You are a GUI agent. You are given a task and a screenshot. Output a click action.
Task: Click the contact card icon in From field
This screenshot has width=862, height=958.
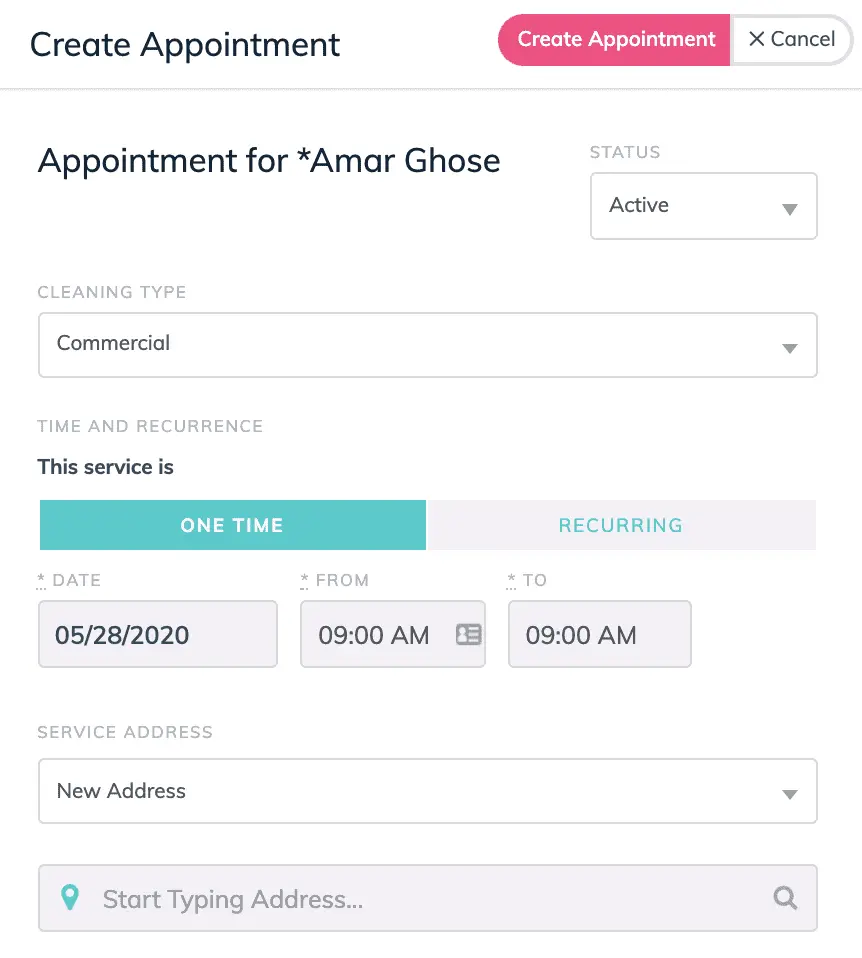click(468, 634)
